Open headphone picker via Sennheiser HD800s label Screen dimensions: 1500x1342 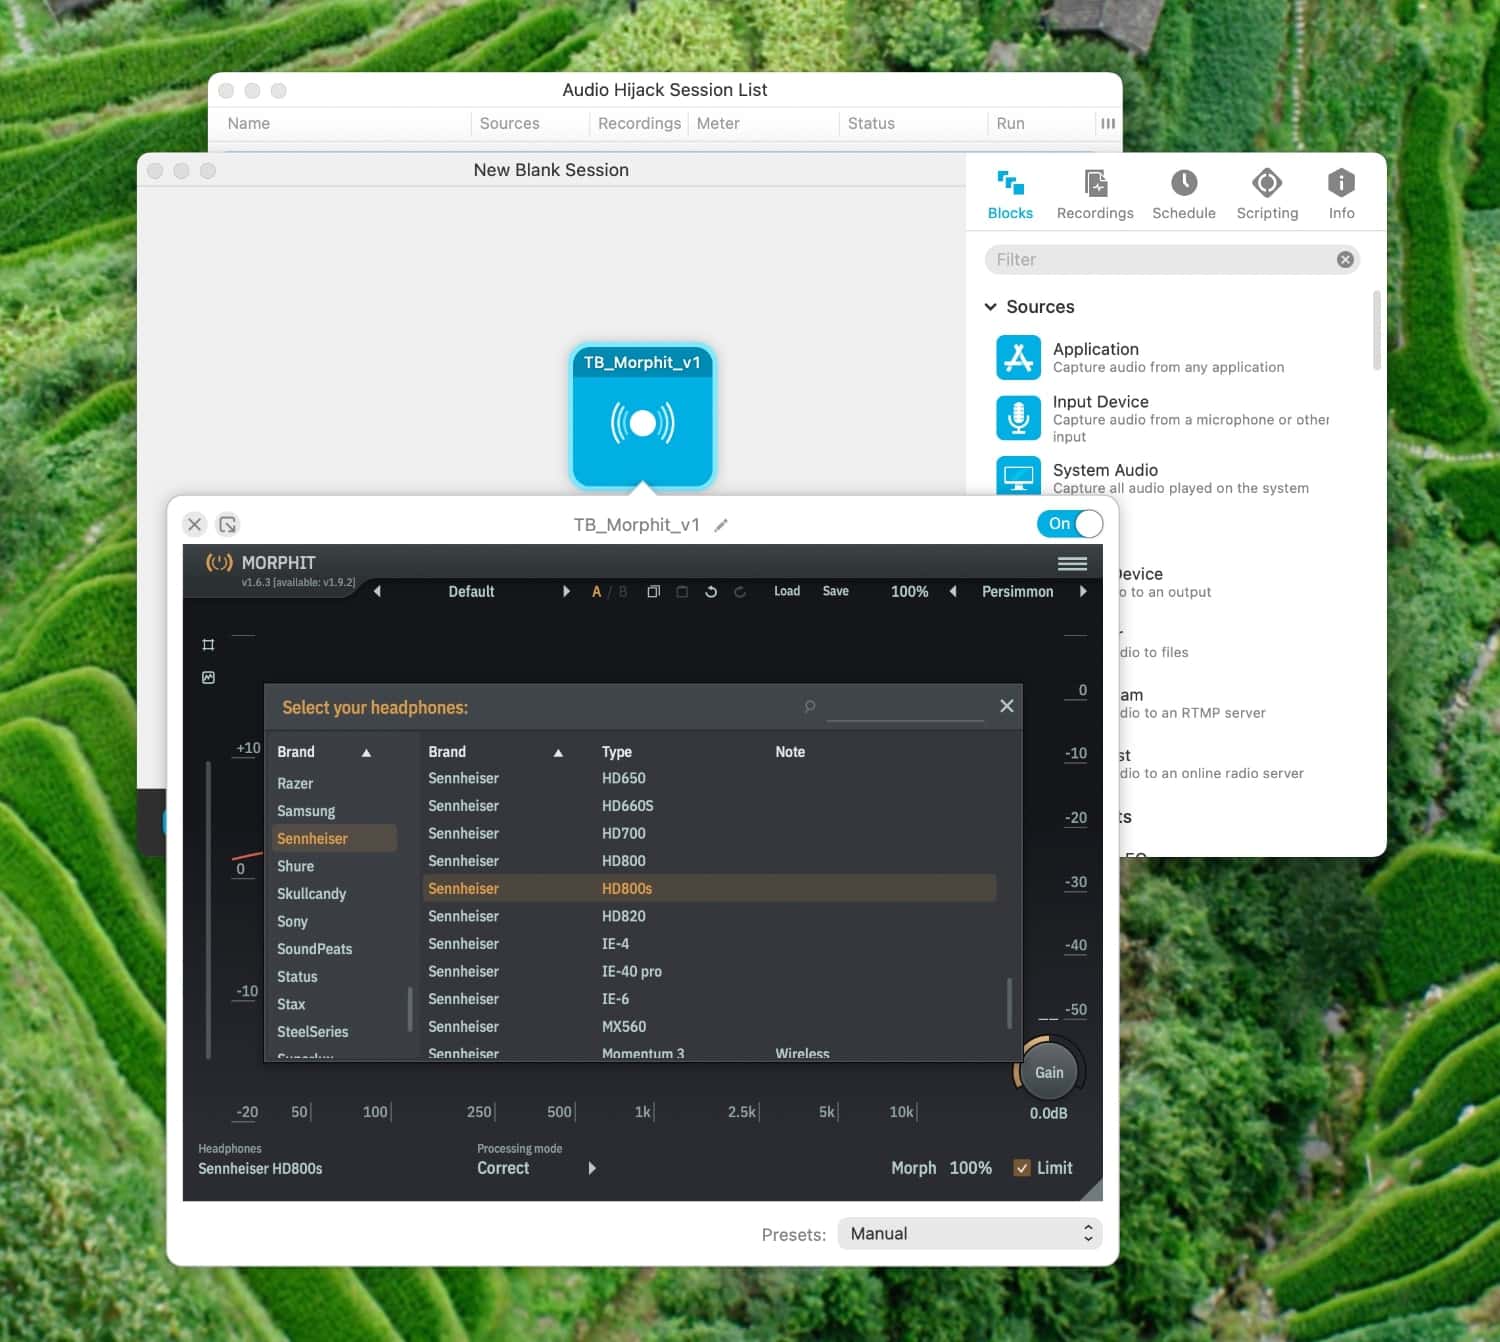pos(260,1168)
